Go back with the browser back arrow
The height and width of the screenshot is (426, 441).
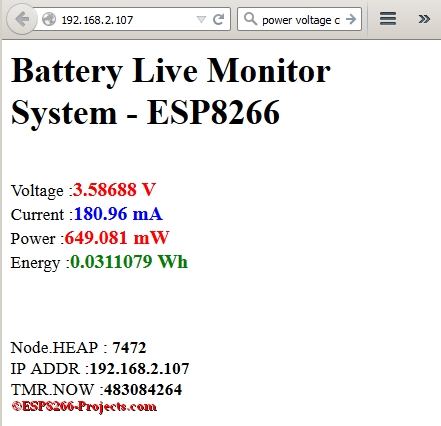coord(22,19)
